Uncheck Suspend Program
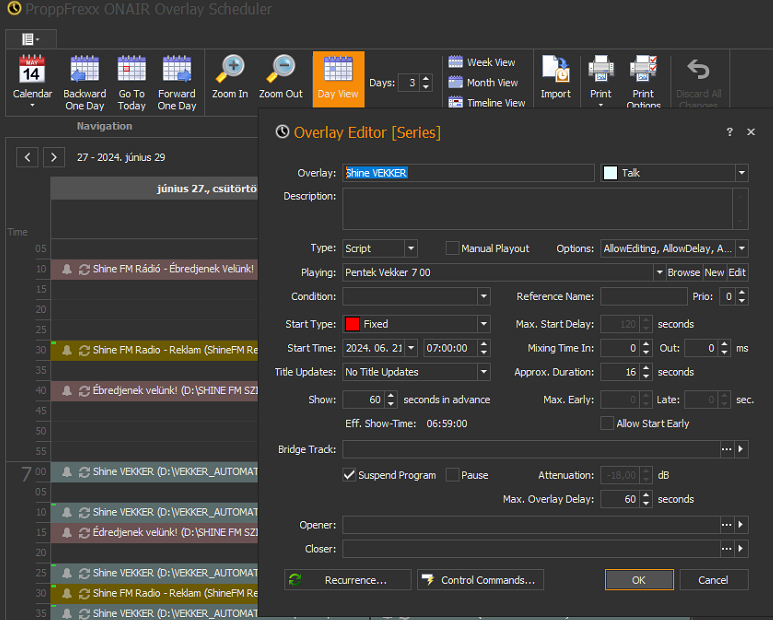This screenshot has width=773, height=620. coord(349,475)
